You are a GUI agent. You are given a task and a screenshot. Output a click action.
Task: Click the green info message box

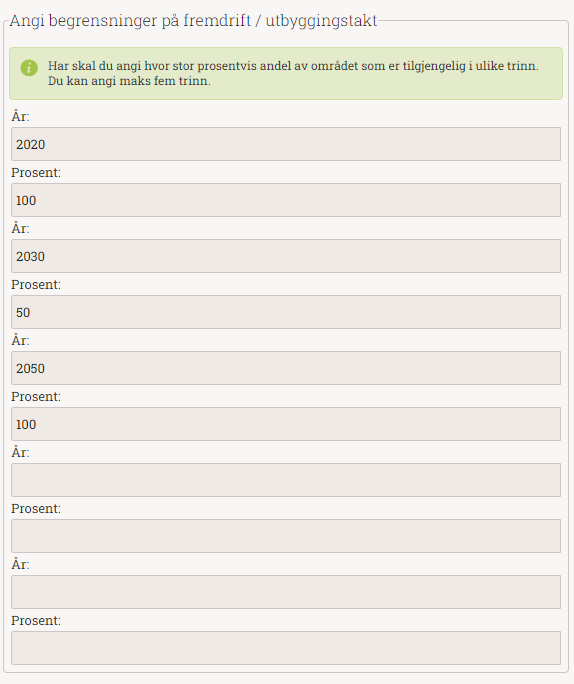(x=286, y=73)
